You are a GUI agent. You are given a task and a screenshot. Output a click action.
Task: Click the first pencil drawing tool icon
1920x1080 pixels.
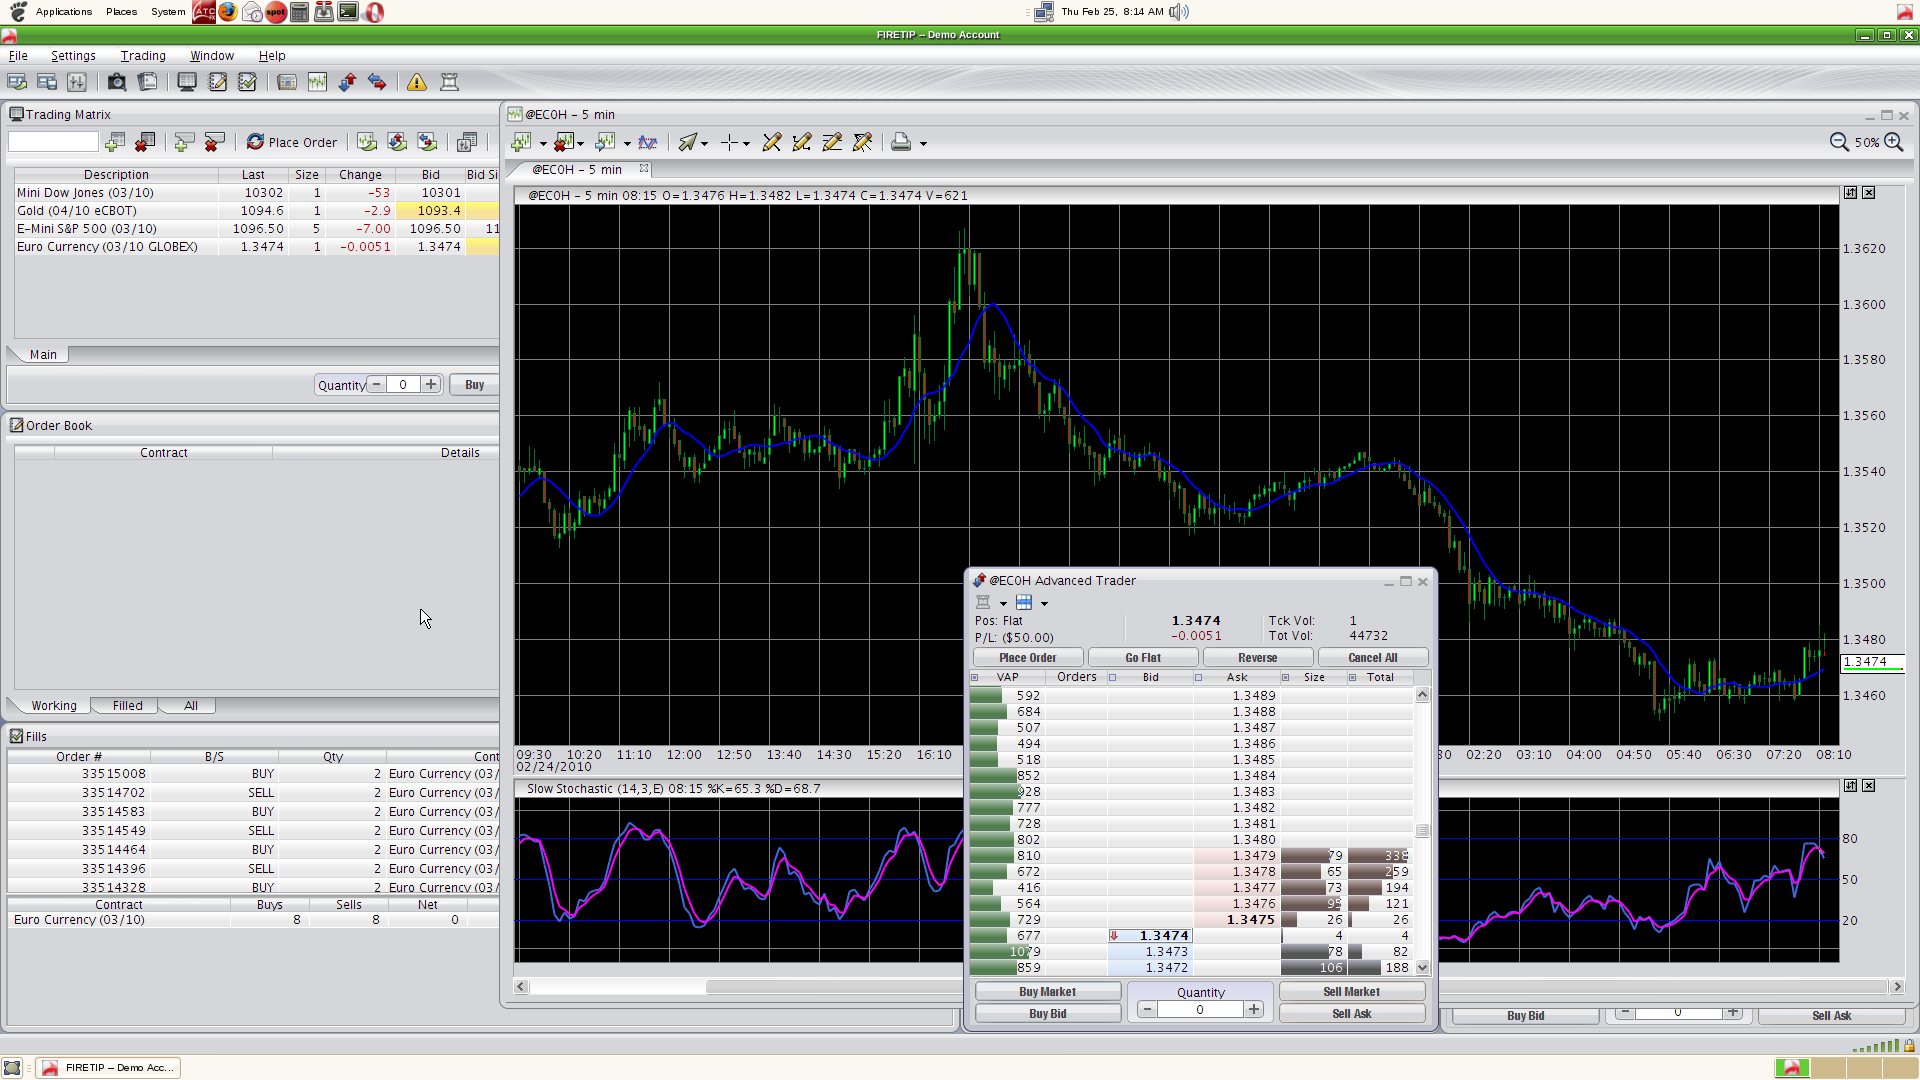tap(772, 143)
